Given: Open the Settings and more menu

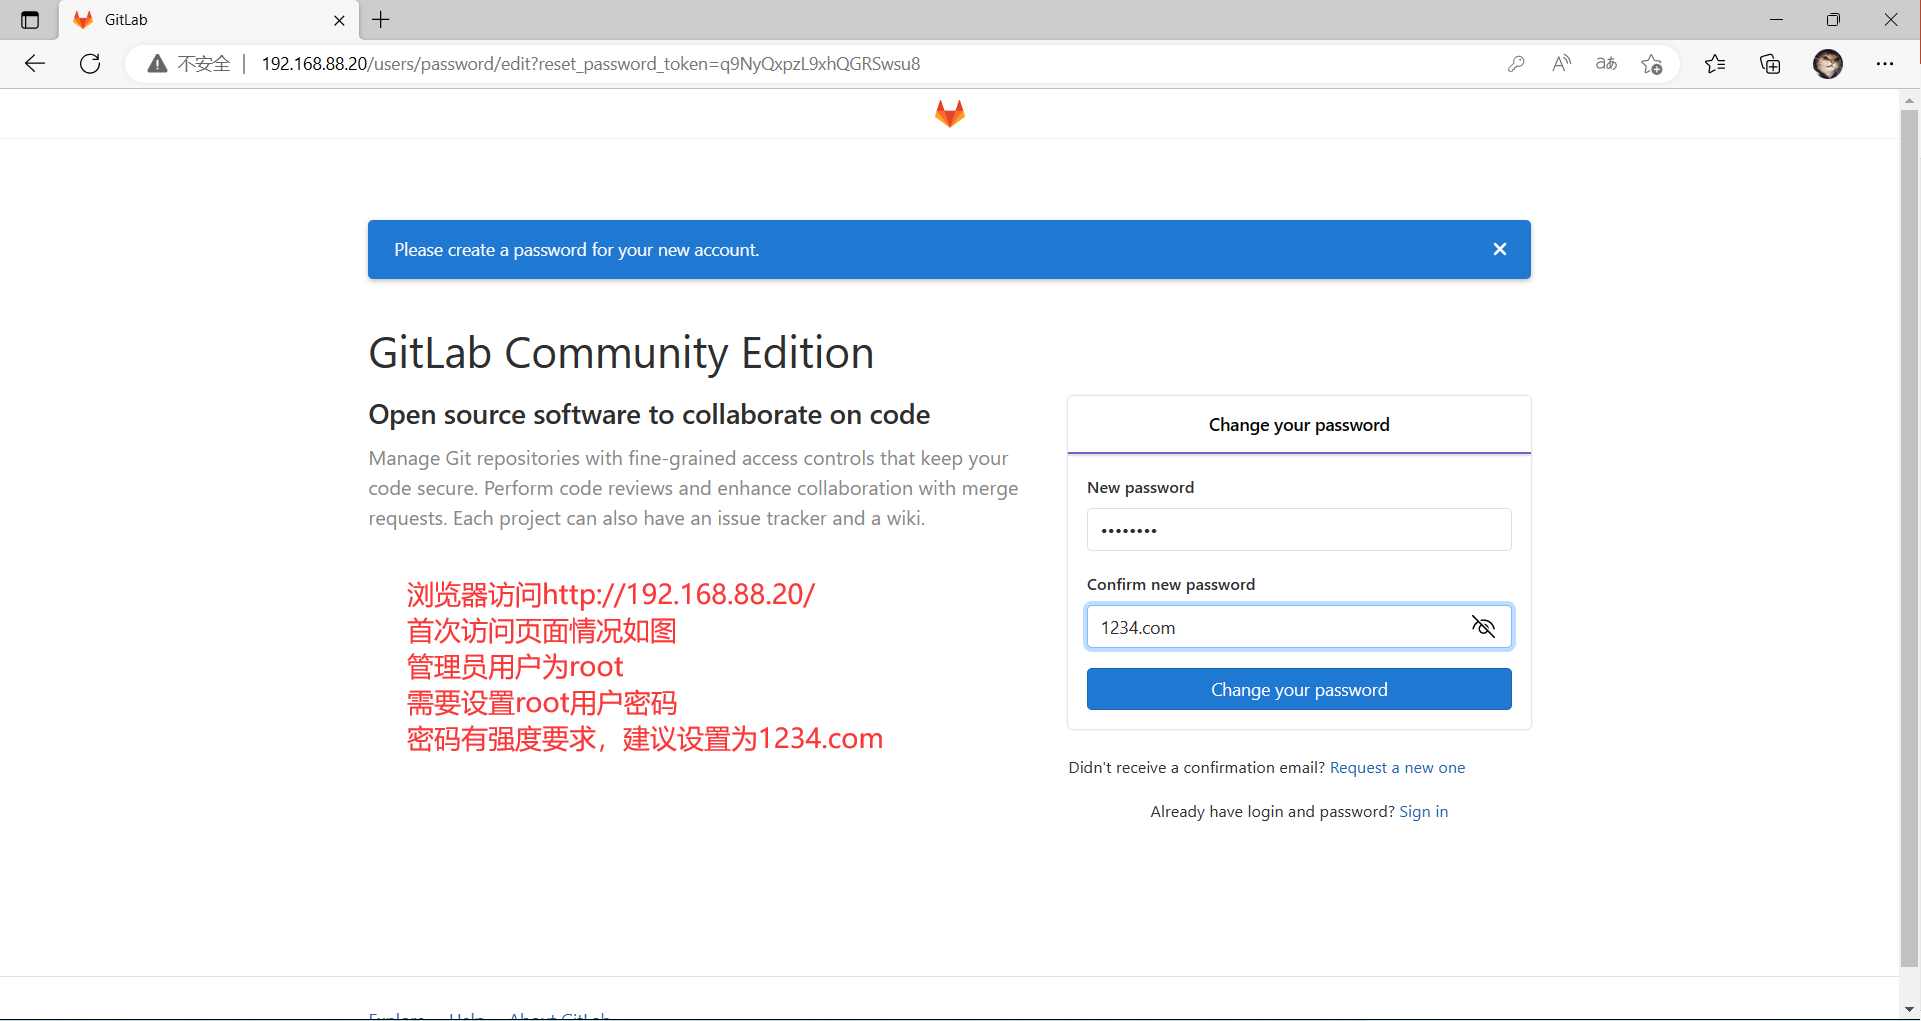Looking at the screenshot, I should (x=1885, y=64).
